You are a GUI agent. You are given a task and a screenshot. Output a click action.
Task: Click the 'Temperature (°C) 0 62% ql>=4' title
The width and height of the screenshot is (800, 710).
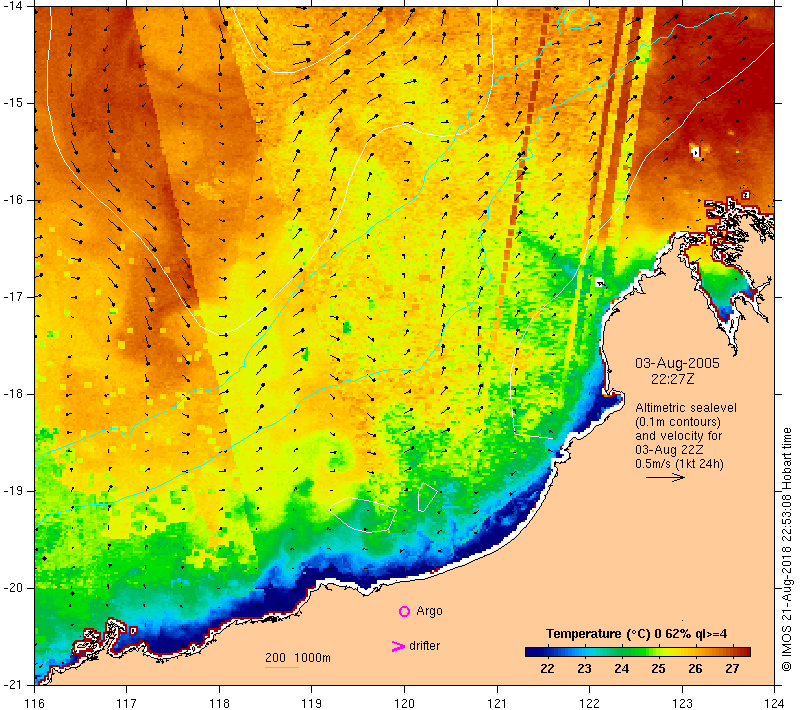[636, 633]
